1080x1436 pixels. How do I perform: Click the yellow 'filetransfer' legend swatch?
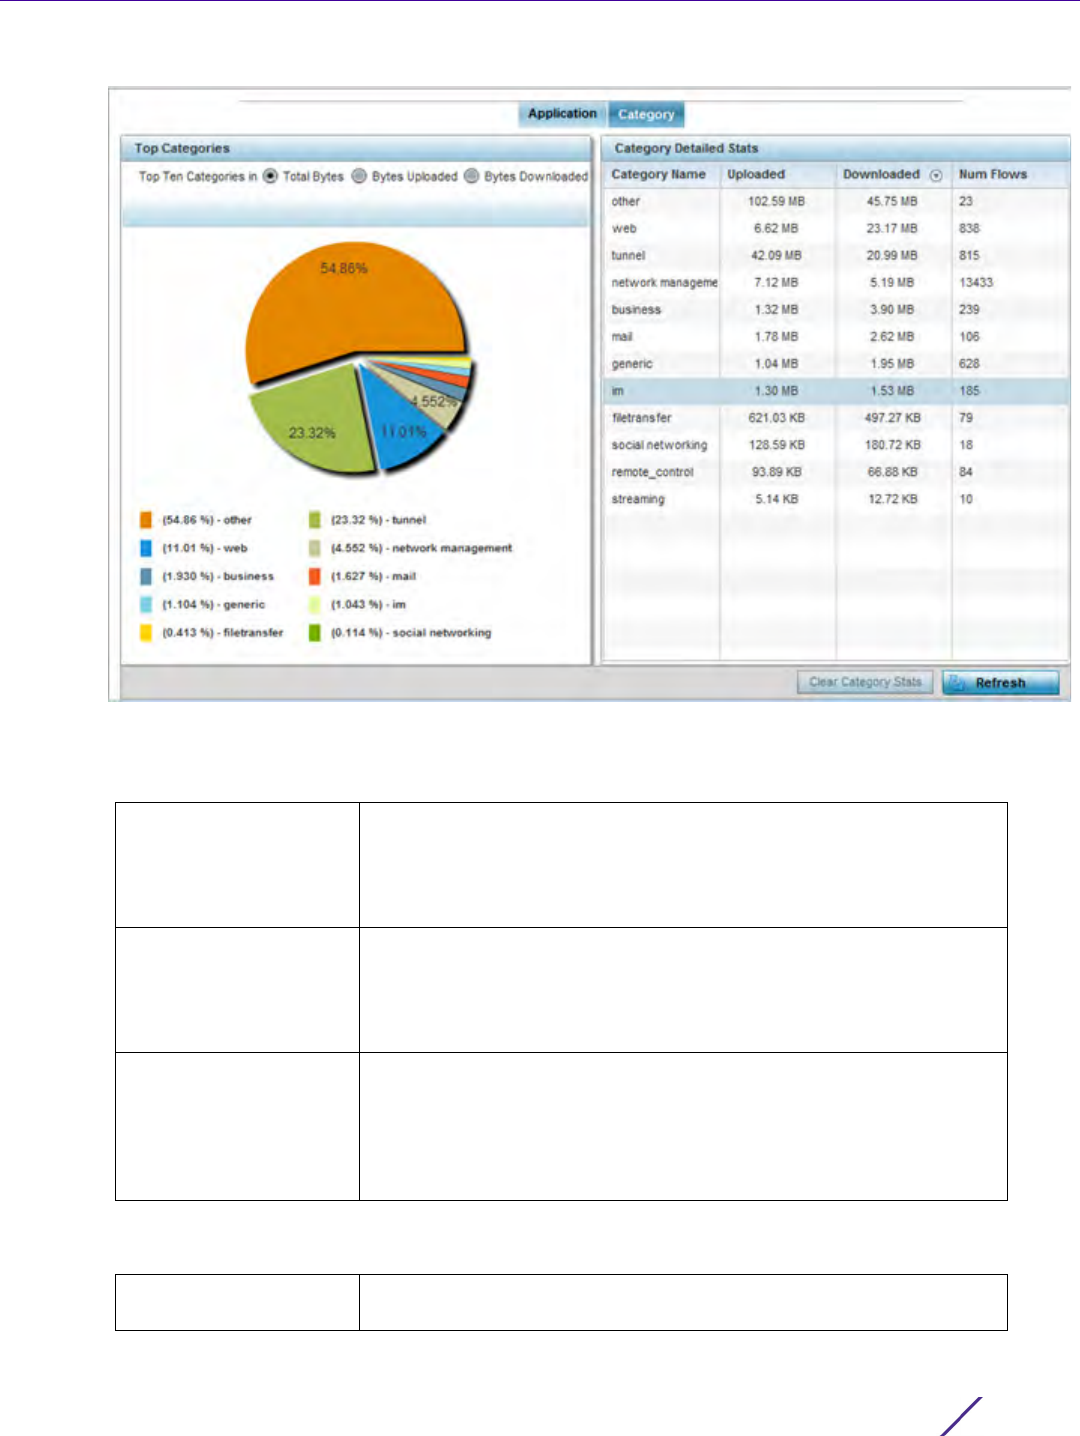point(146,632)
